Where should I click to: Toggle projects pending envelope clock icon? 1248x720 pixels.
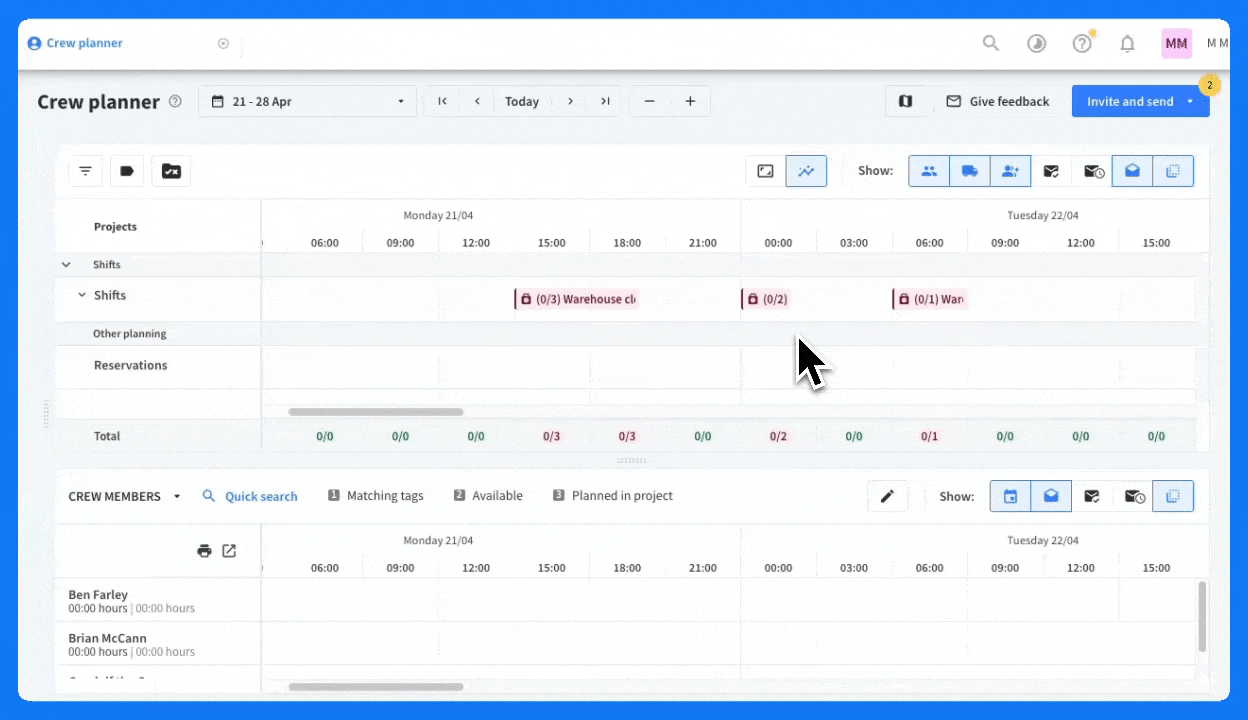1093,171
